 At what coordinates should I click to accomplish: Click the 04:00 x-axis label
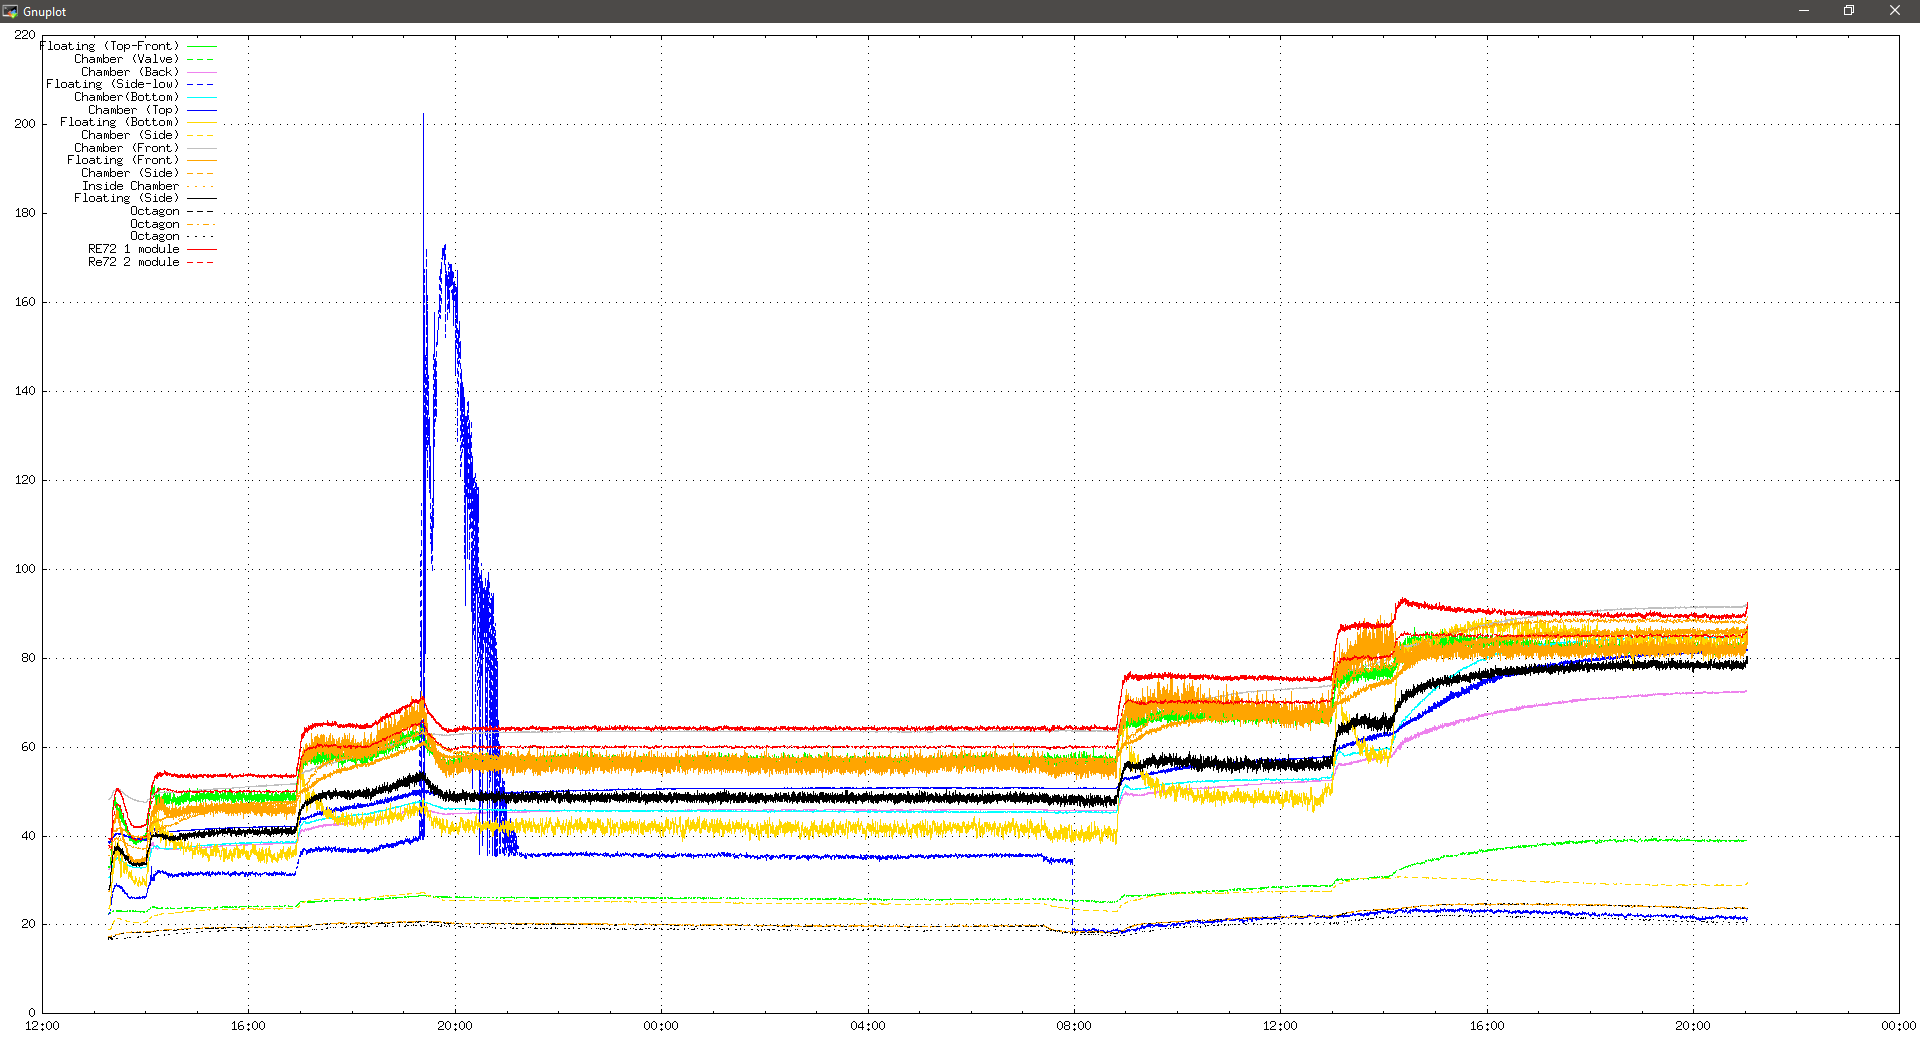point(868,1026)
